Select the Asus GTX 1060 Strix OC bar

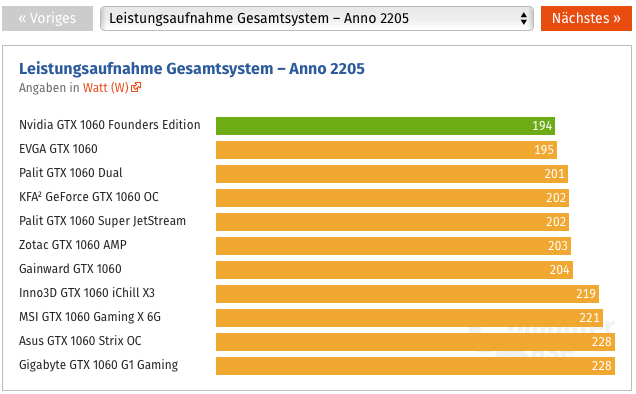(x=415, y=341)
